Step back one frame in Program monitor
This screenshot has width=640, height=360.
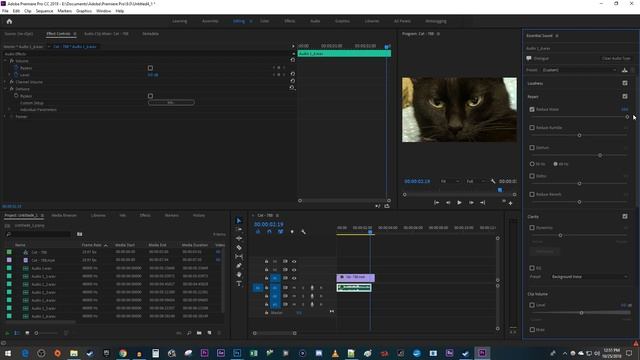point(448,202)
